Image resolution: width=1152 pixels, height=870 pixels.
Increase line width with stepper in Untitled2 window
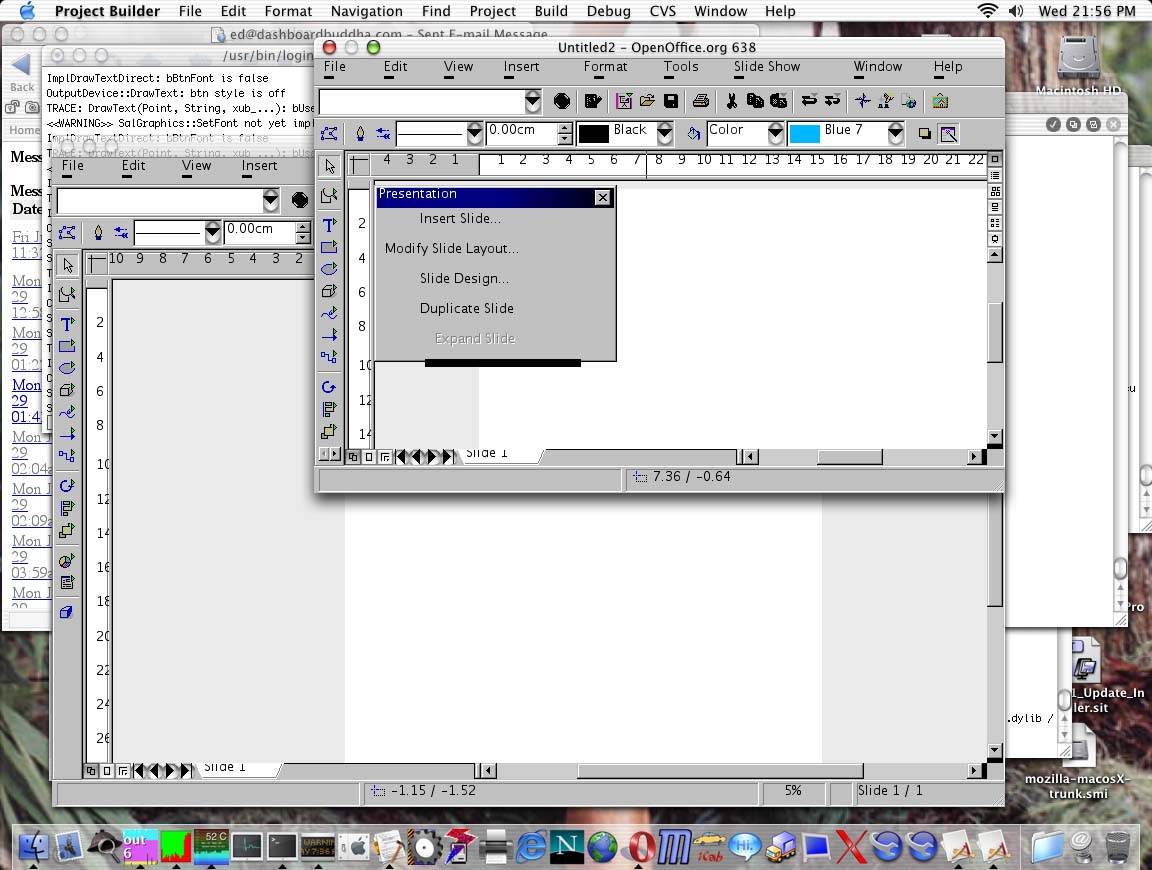point(565,129)
